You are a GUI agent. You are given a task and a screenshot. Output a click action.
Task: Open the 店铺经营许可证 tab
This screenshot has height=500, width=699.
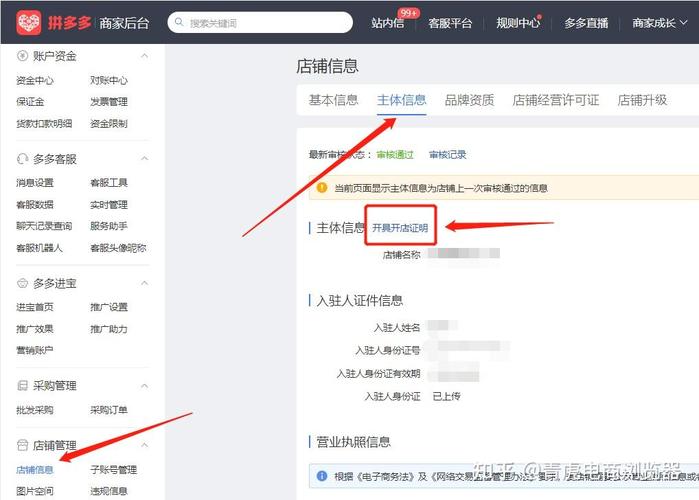[555, 100]
